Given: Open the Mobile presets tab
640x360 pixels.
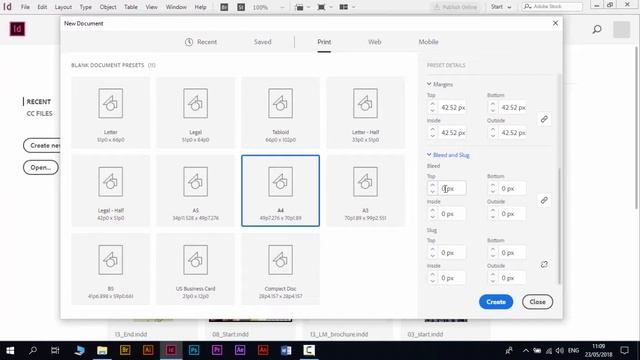Looking at the screenshot, I should click(428, 42).
